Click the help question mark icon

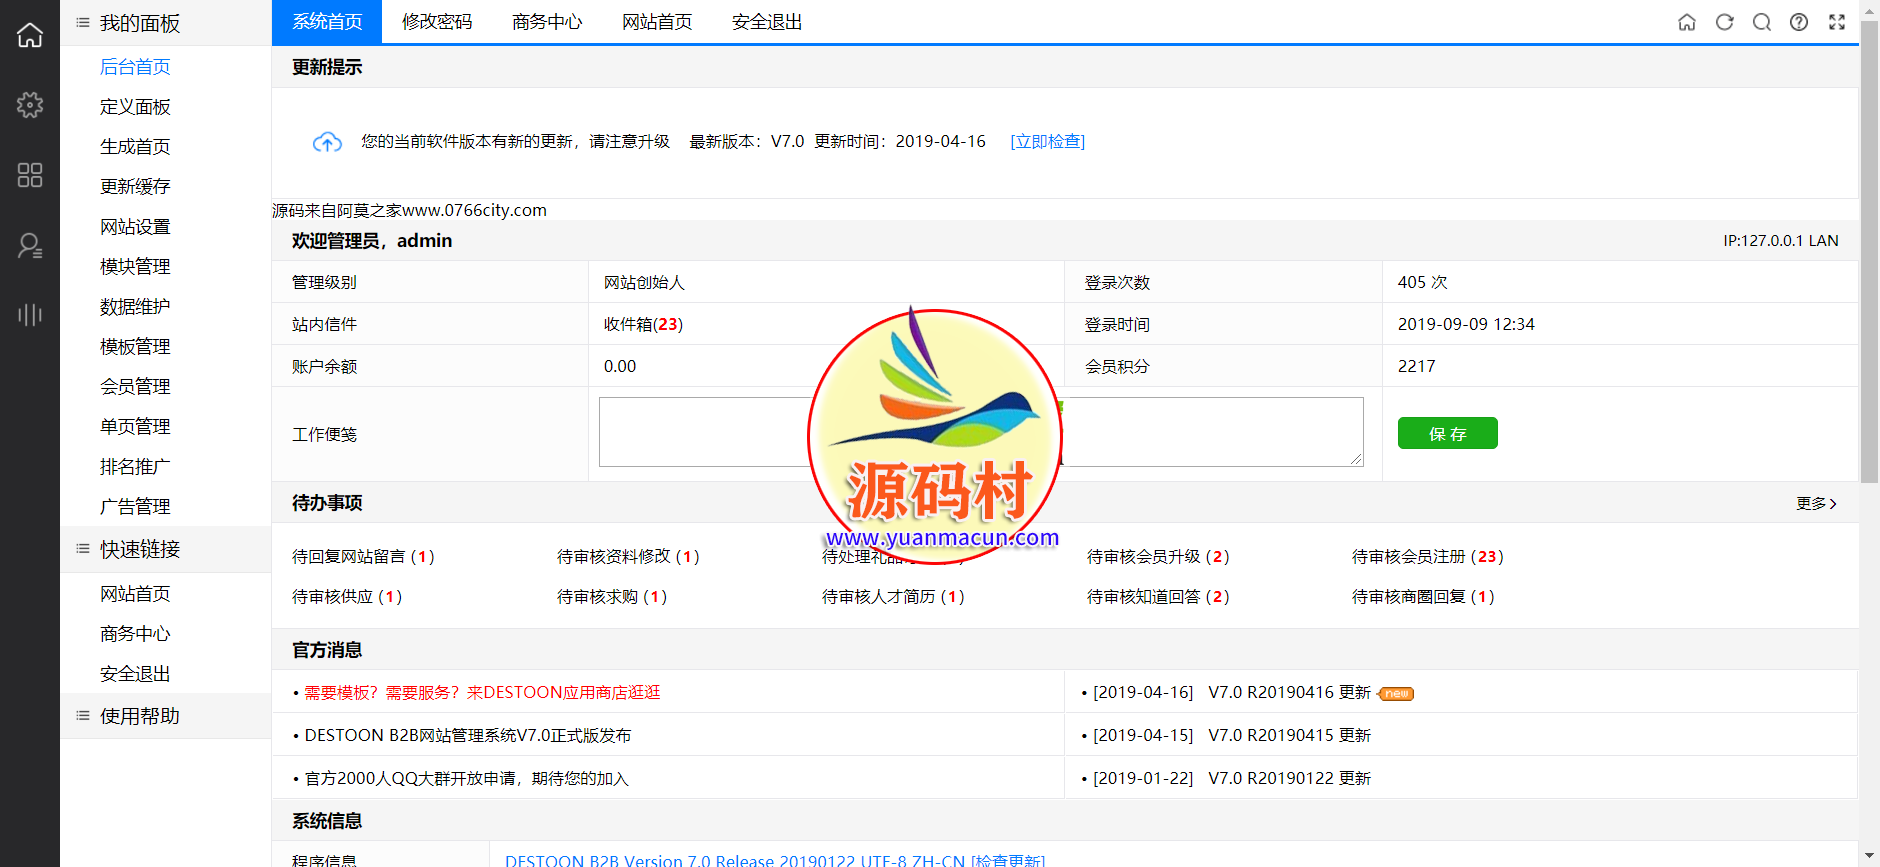click(x=1799, y=22)
